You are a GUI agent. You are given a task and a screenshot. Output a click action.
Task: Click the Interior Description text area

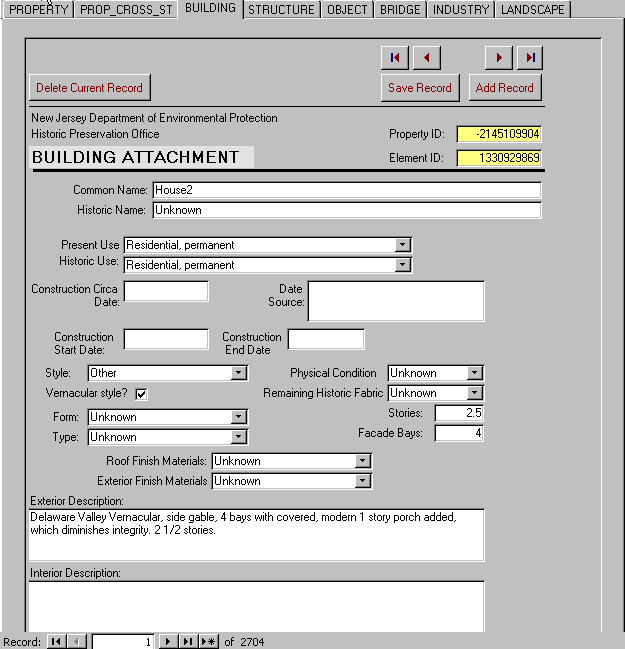tap(256, 606)
